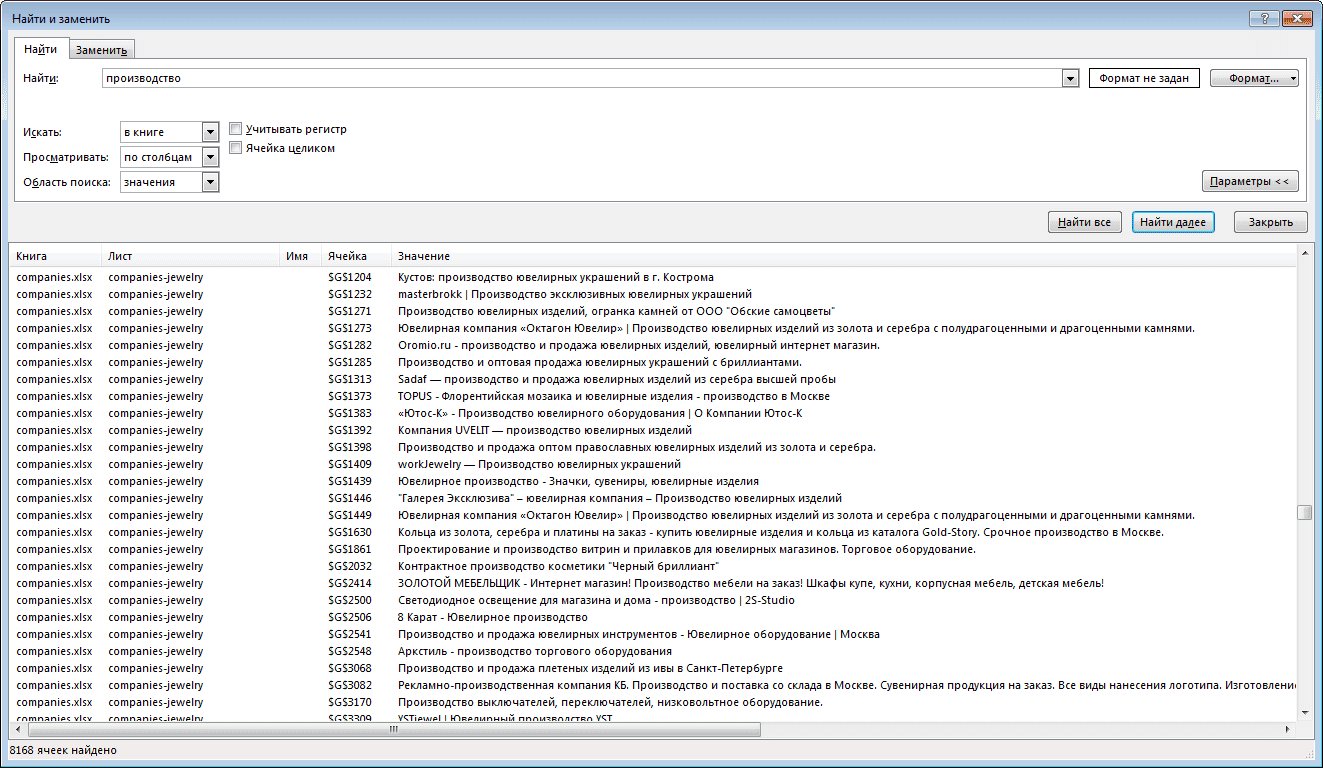
Task: Open the Просматривать dropdown set to по столбцам
Action: click(x=169, y=157)
